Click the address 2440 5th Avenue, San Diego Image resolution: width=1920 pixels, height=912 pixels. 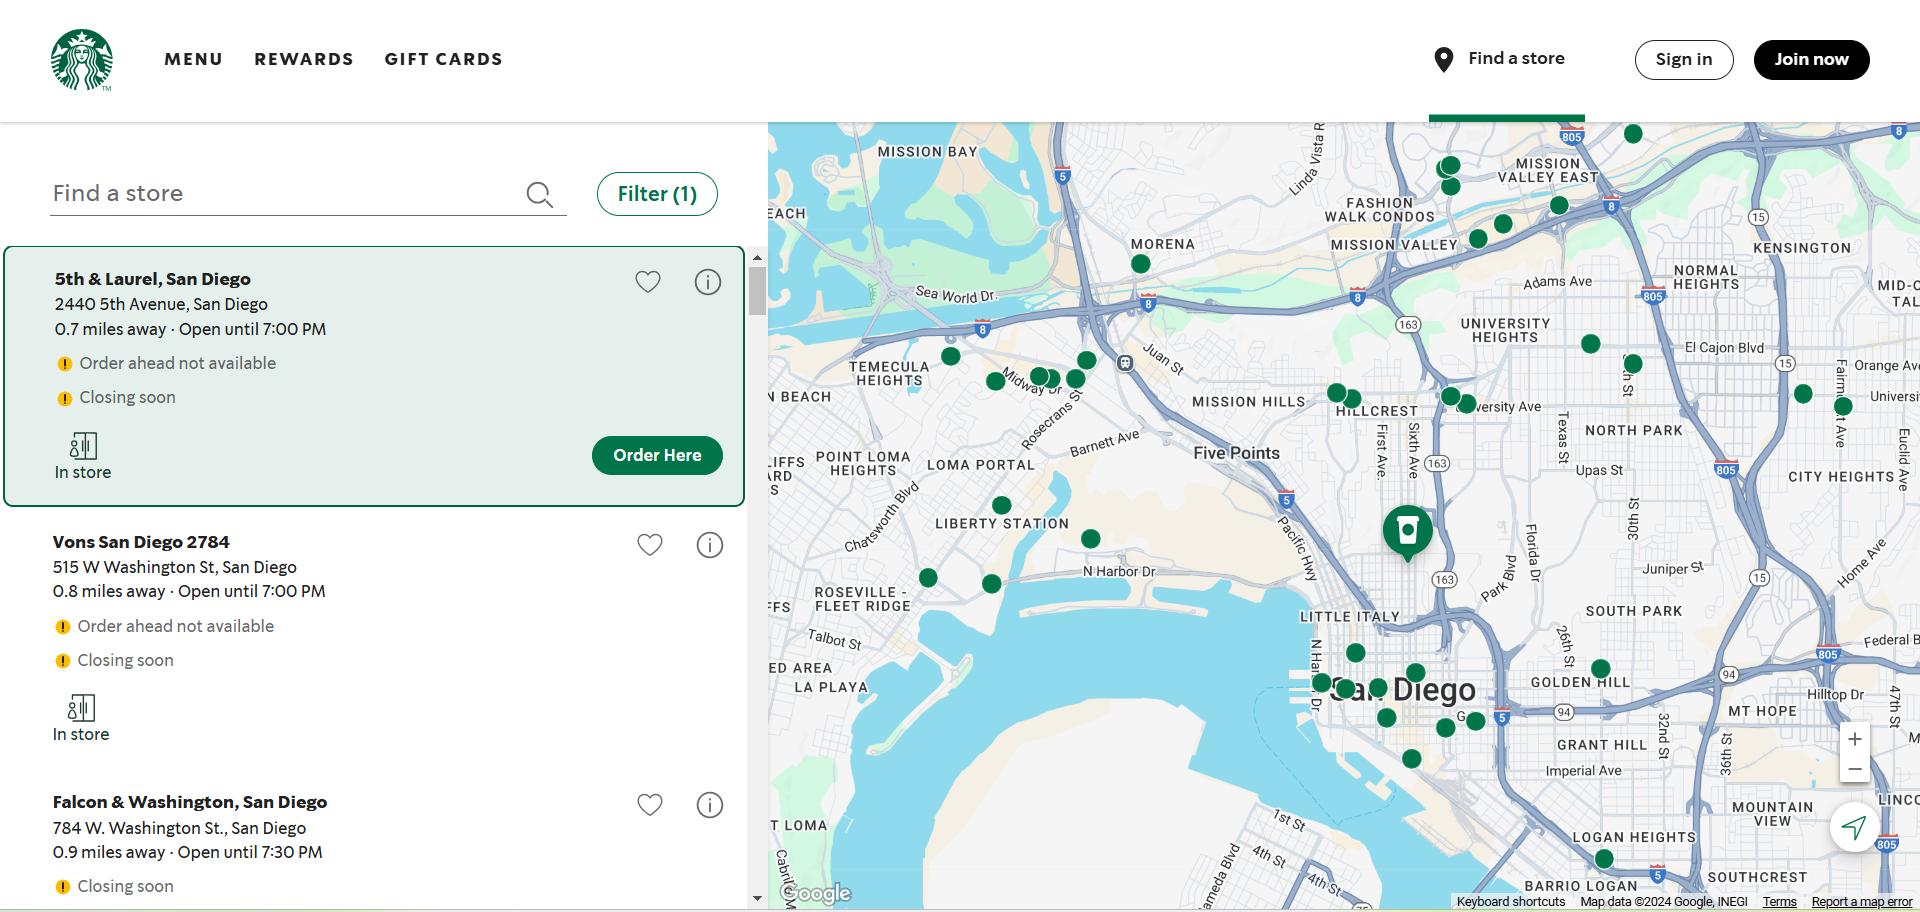click(161, 304)
